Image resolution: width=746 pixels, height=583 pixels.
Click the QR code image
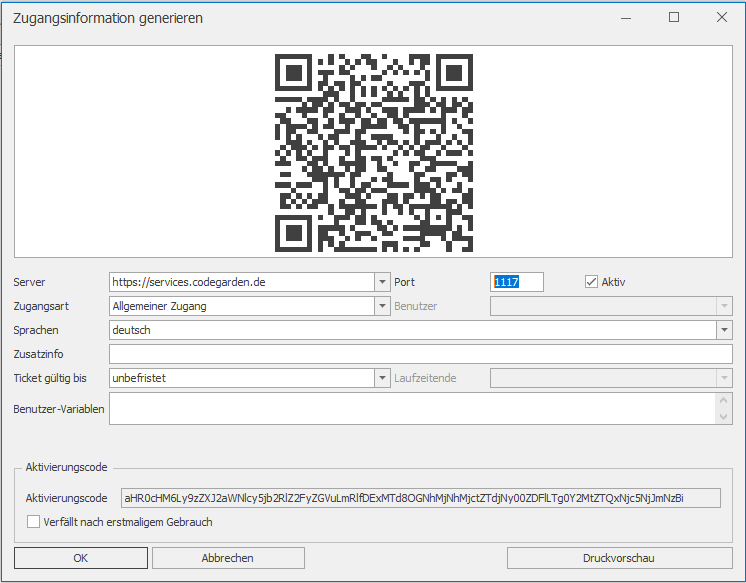coord(373,153)
